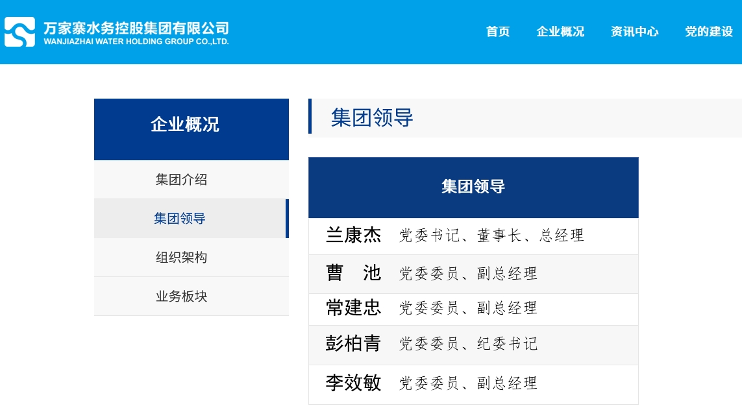This screenshot has height=412, width=742.
Task: Click the 万家寨水务控股集团有限公司 company name
Action: 137,27
